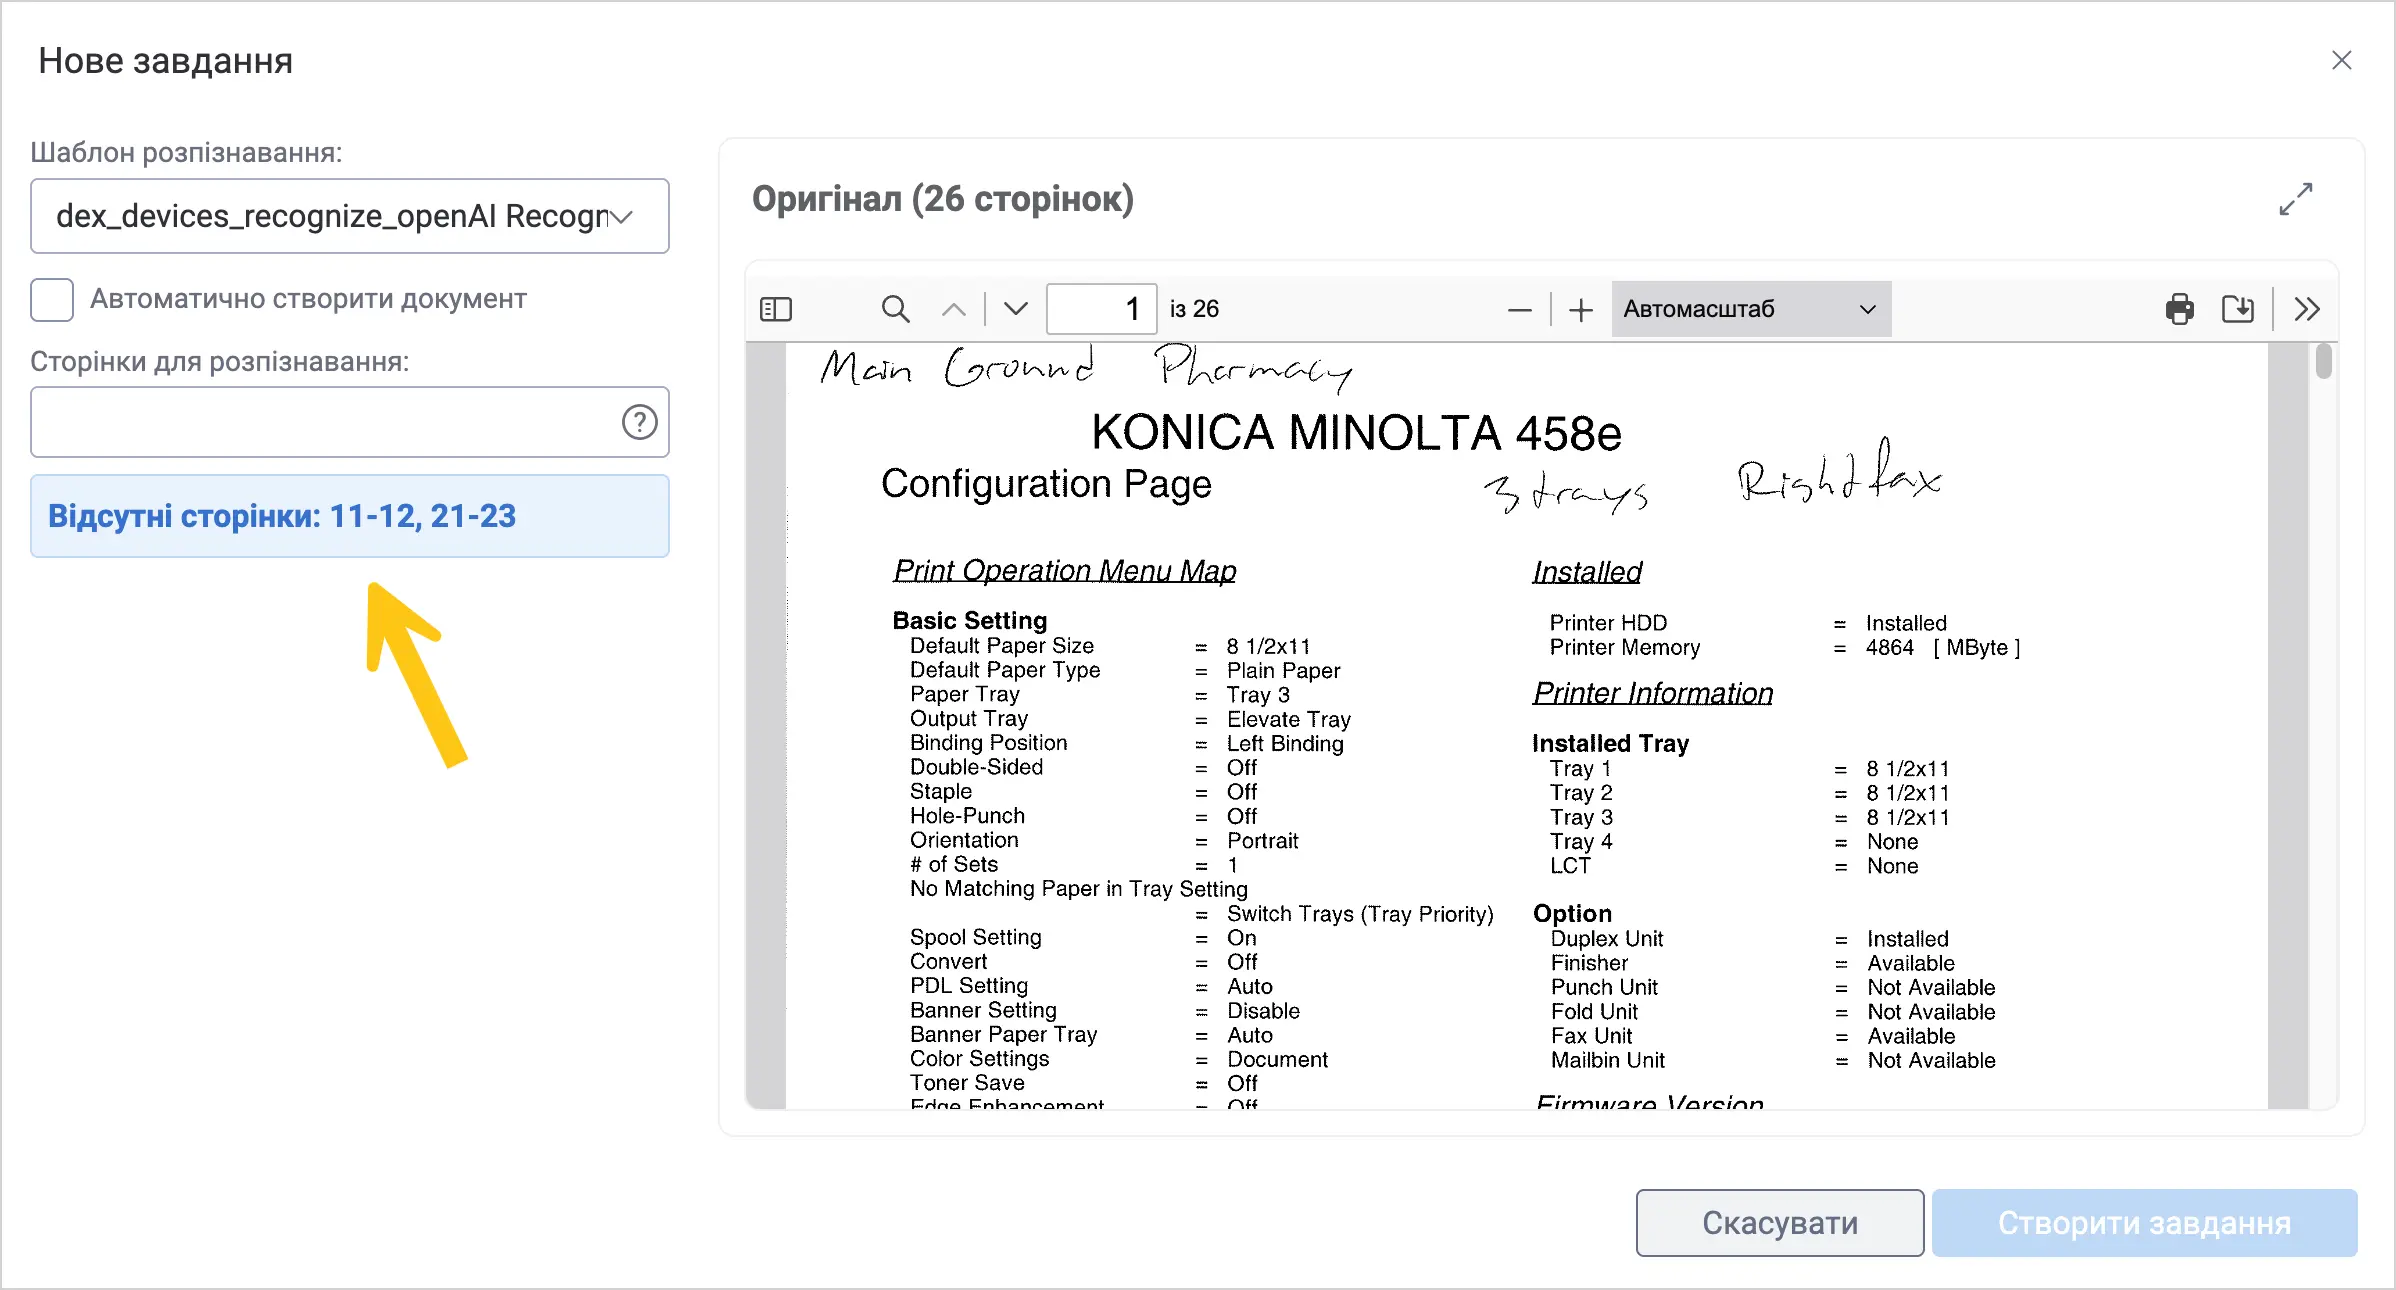This screenshot has height=1290, width=2396.
Task: Expand the original preview to fullscreen
Action: (2295, 199)
